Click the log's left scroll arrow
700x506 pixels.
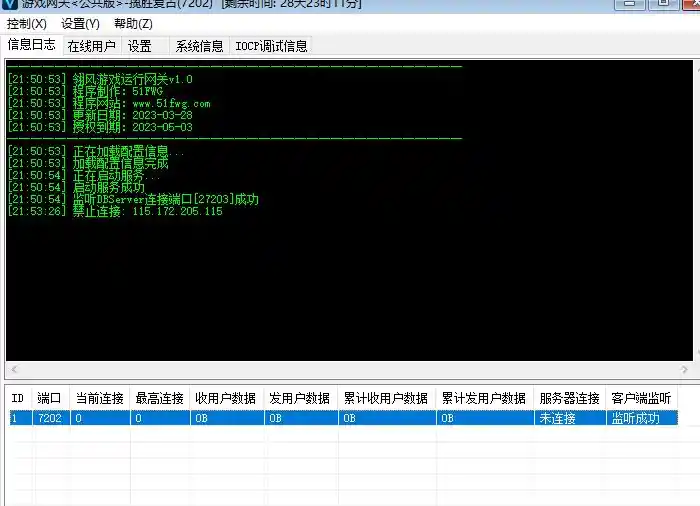tap(14, 369)
